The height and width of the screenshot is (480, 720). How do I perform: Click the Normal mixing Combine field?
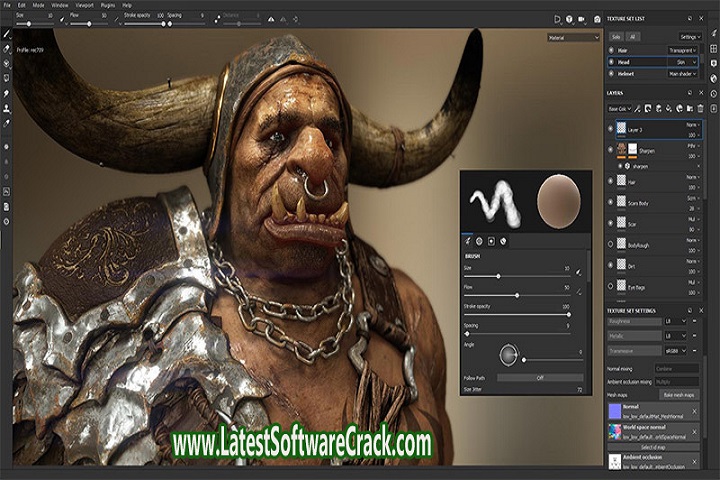tap(677, 369)
